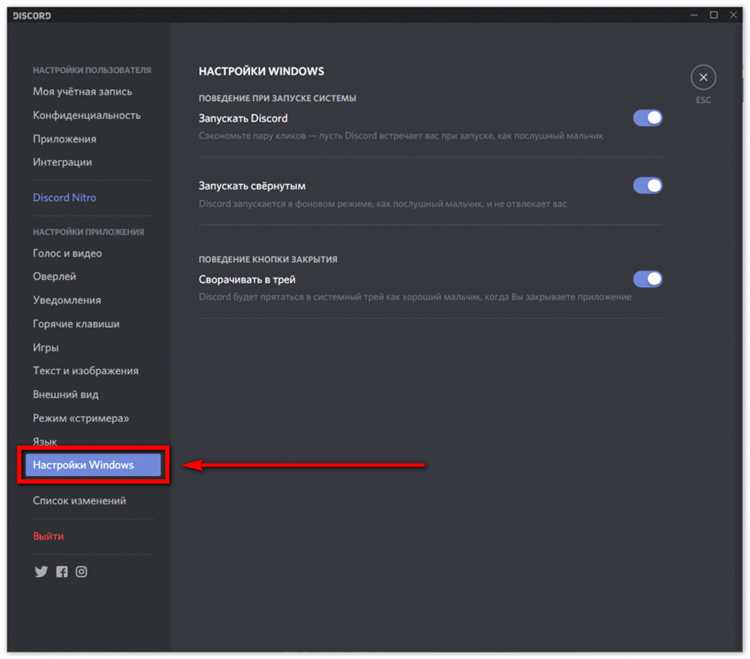
Task: Open Discord's Twitter page icon
Action: (x=41, y=571)
